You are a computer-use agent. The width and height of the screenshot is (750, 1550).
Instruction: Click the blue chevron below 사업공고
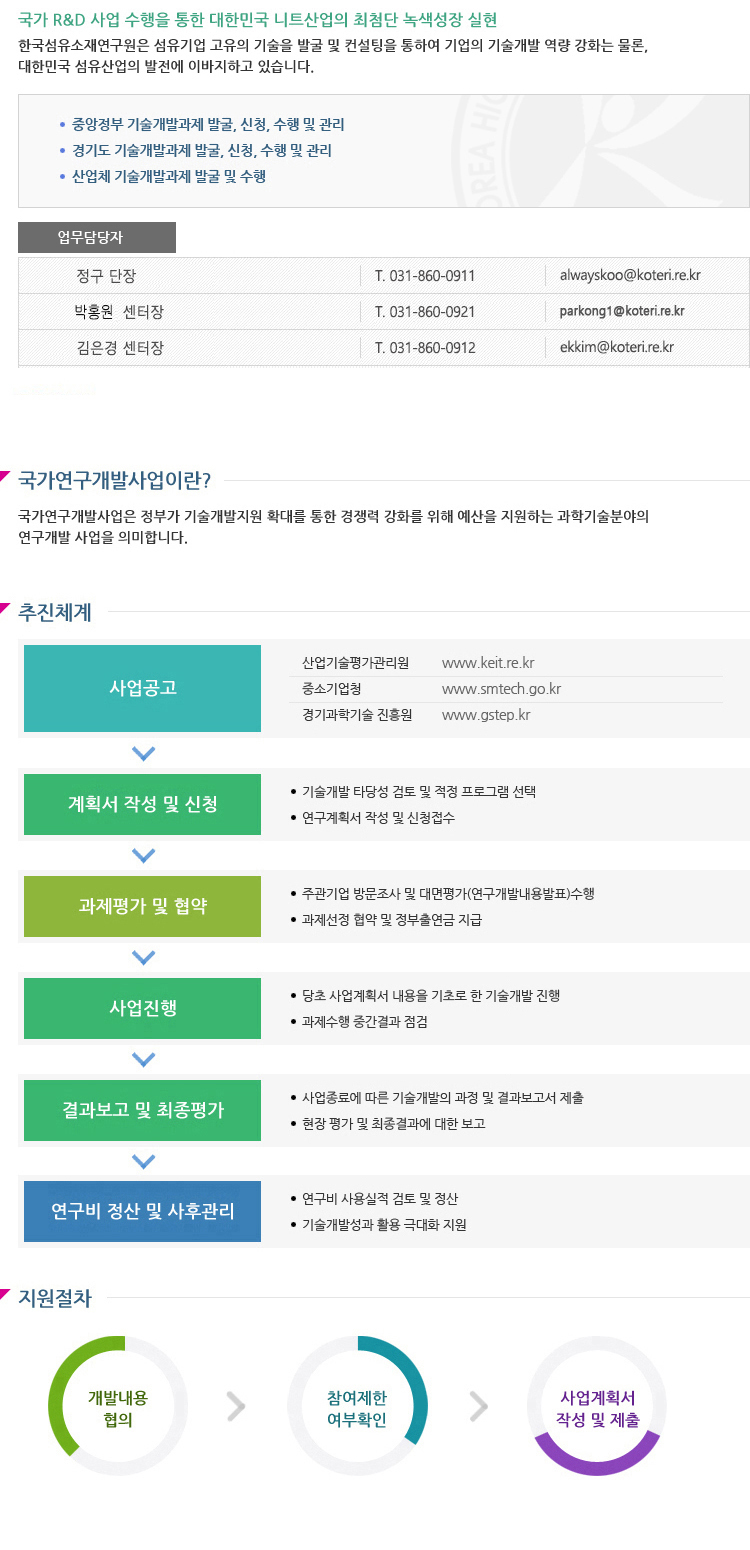[144, 753]
